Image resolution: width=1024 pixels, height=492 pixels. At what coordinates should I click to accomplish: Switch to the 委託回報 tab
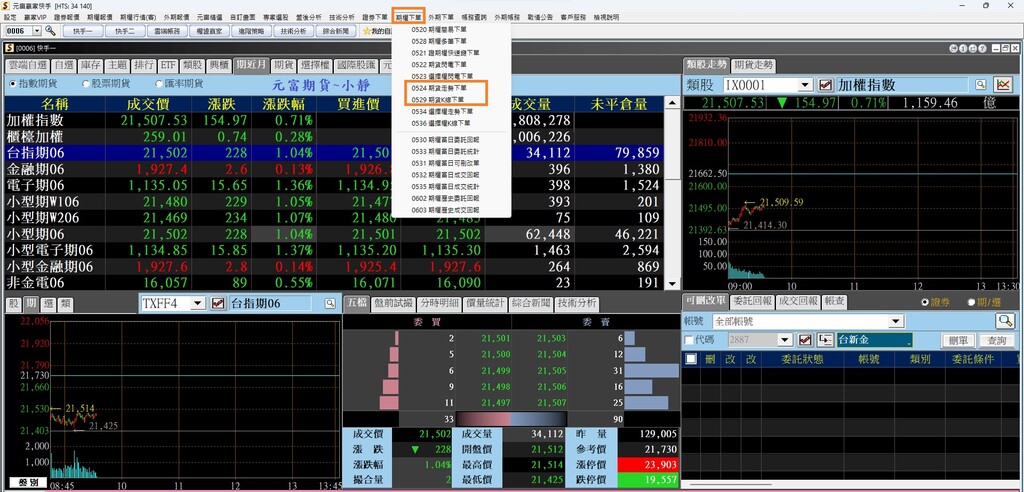tap(752, 302)
